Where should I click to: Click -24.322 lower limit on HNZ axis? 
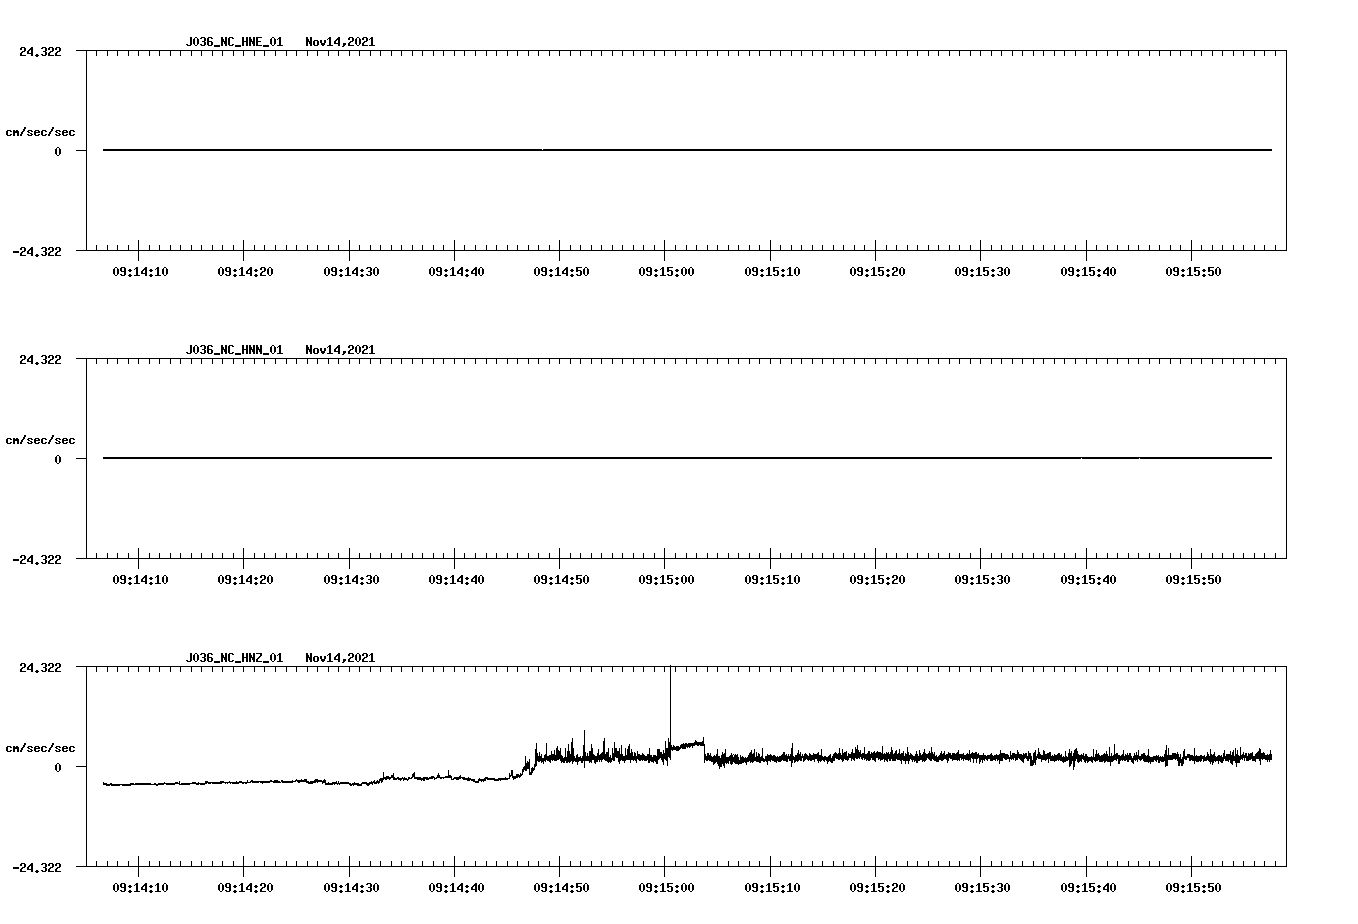(x=37, y=868)
